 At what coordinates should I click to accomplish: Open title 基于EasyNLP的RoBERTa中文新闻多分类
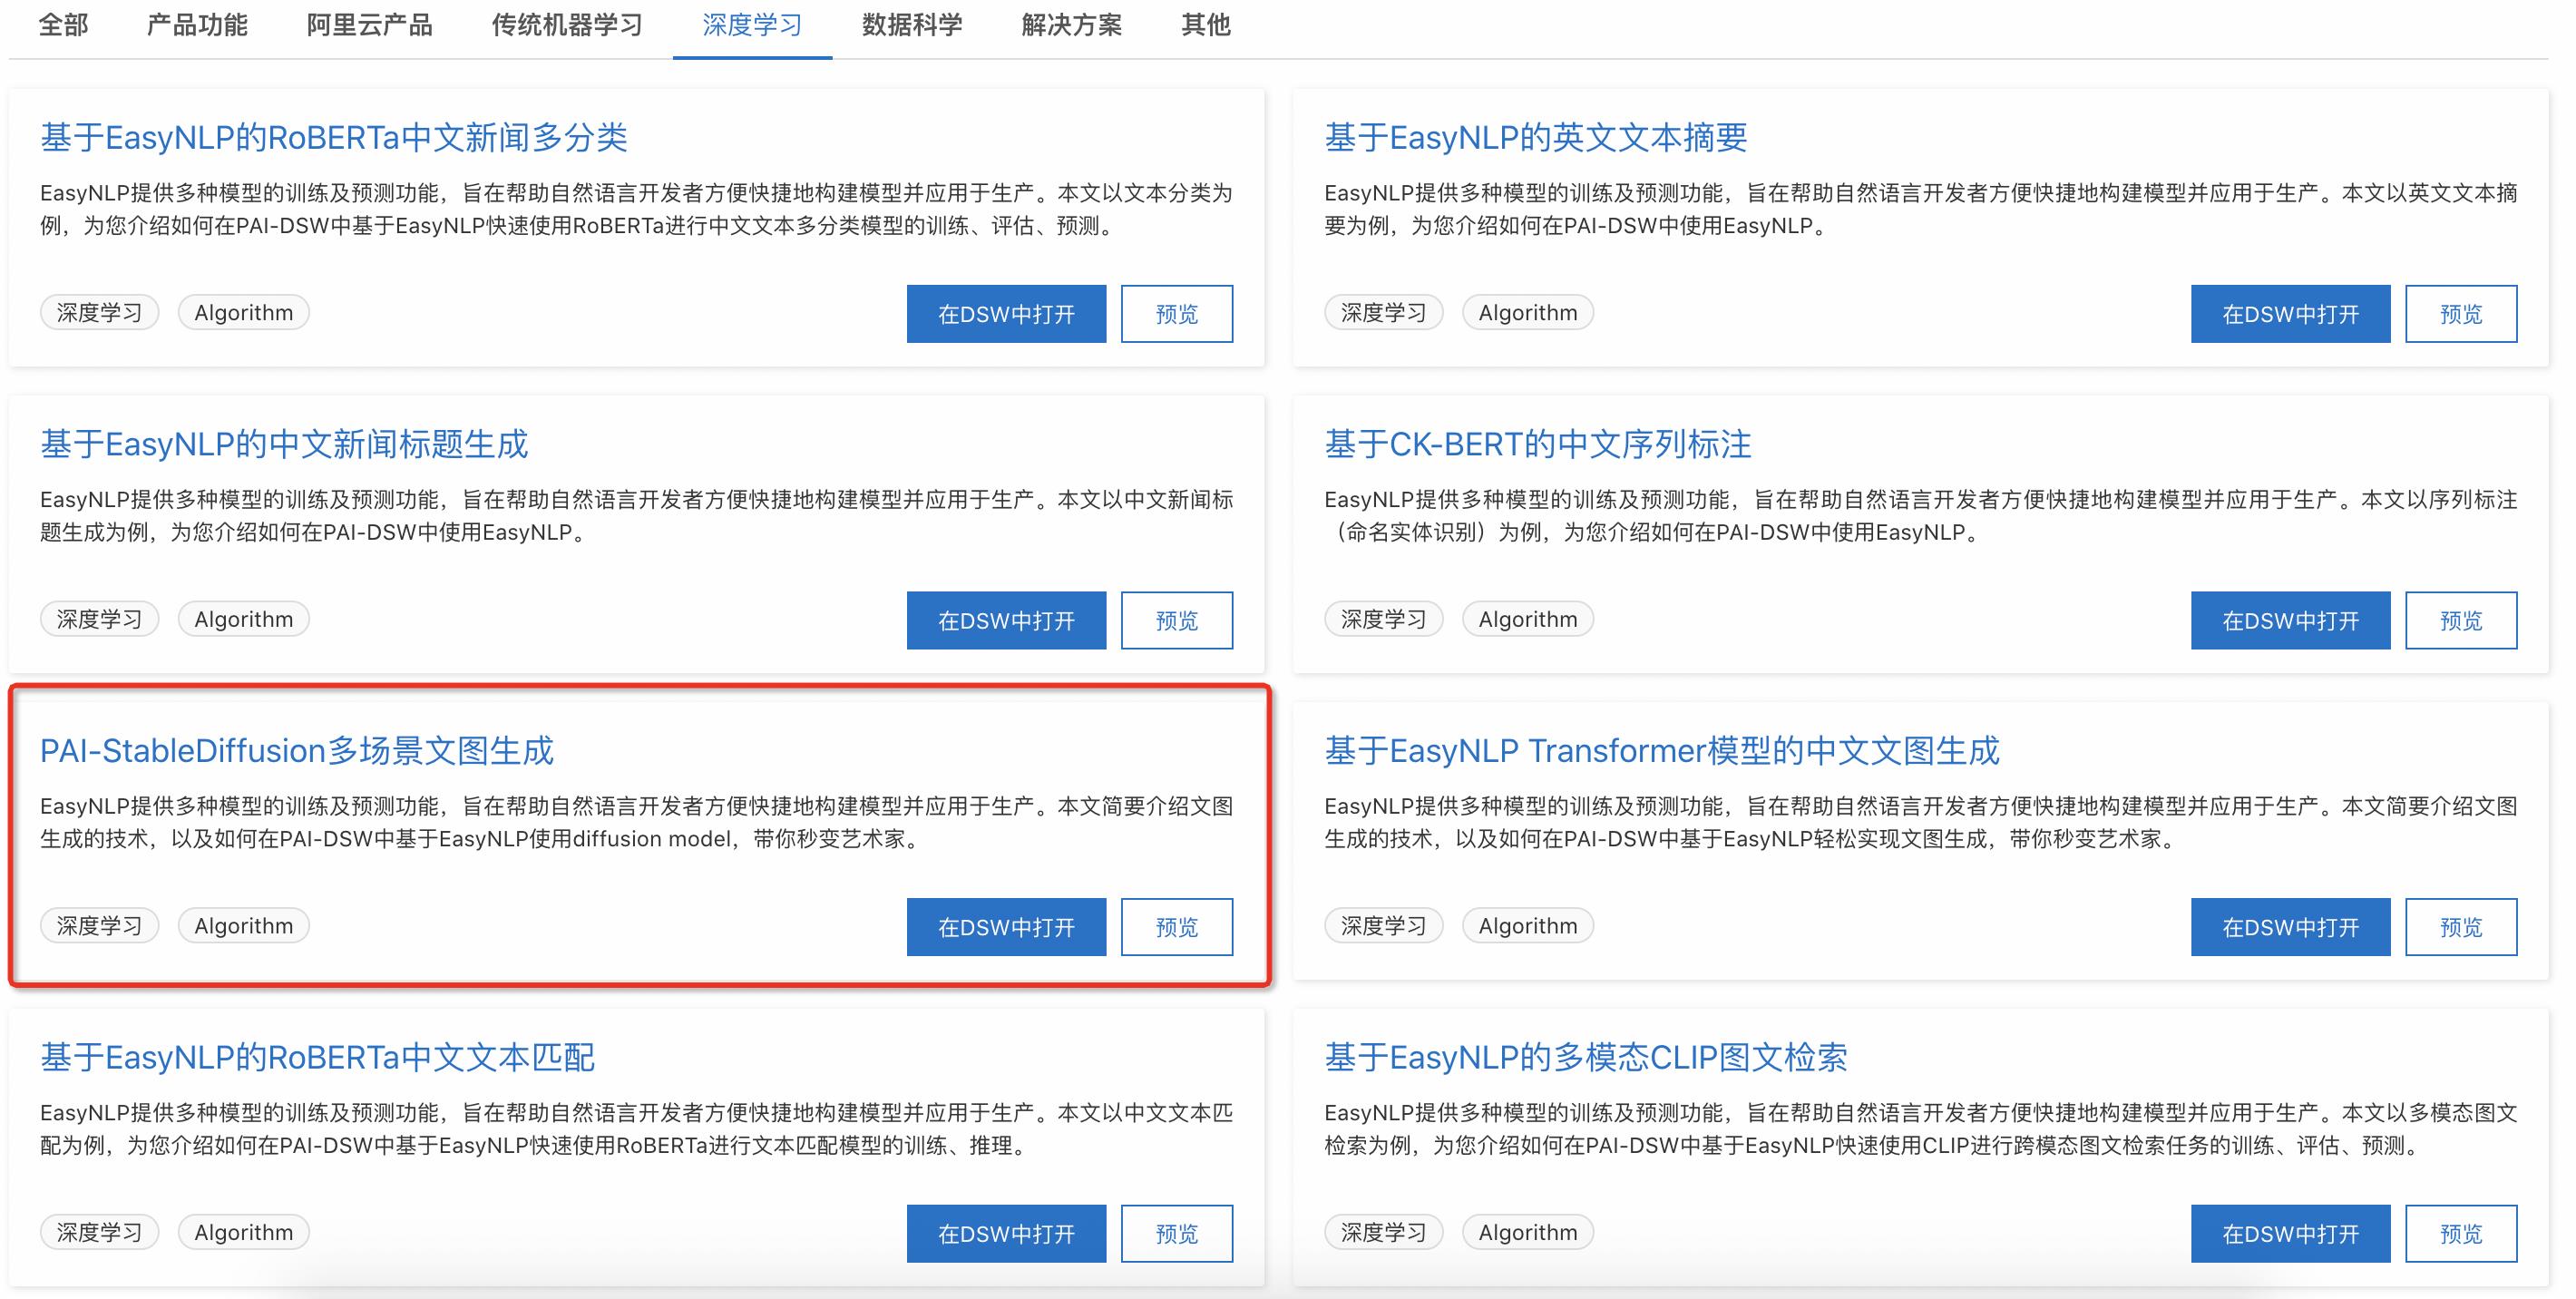click(x=334, y=137)
